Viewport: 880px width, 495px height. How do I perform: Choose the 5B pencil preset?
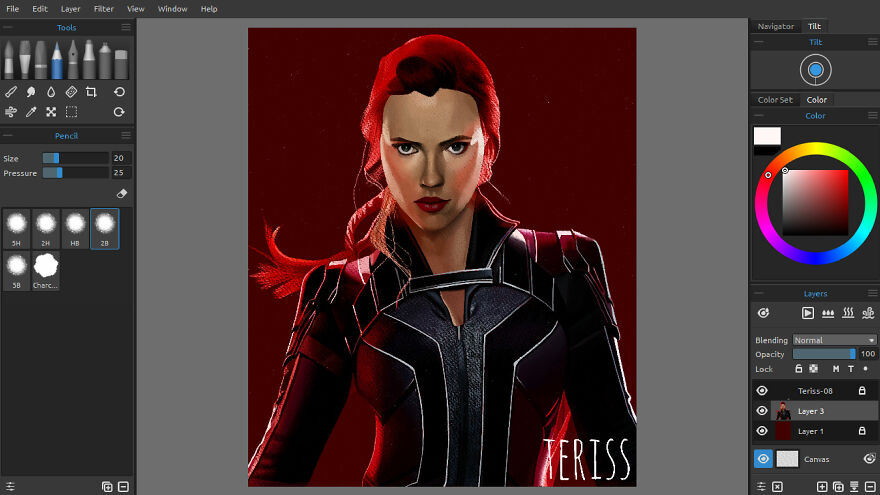click(16, 271)
